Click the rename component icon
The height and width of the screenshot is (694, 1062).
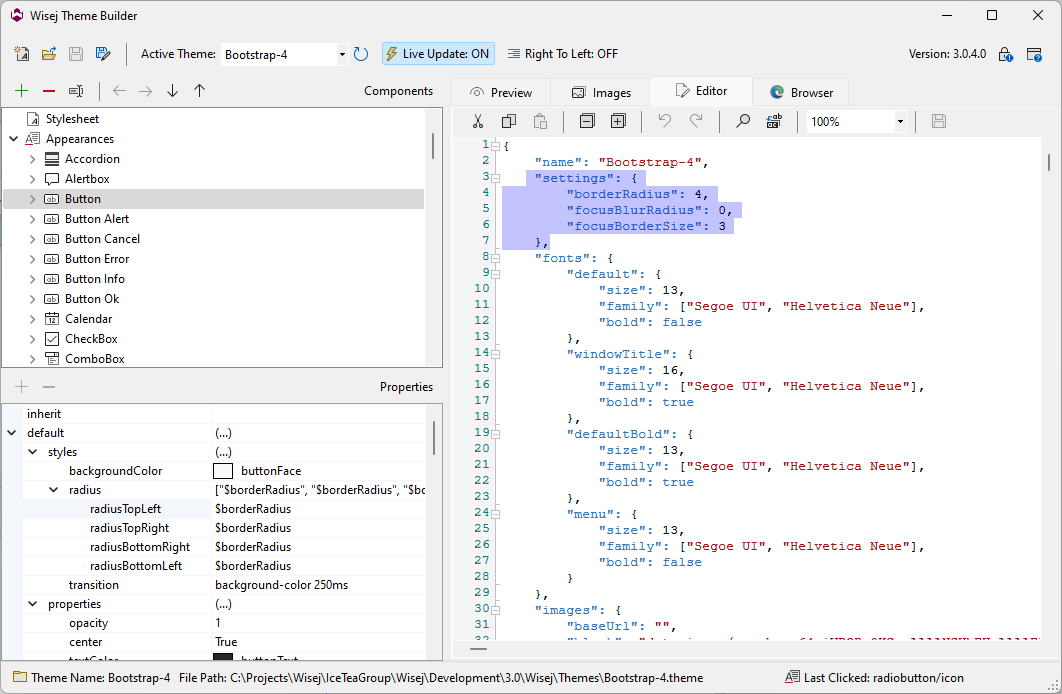pyautogui.click(x=76, y=91)
